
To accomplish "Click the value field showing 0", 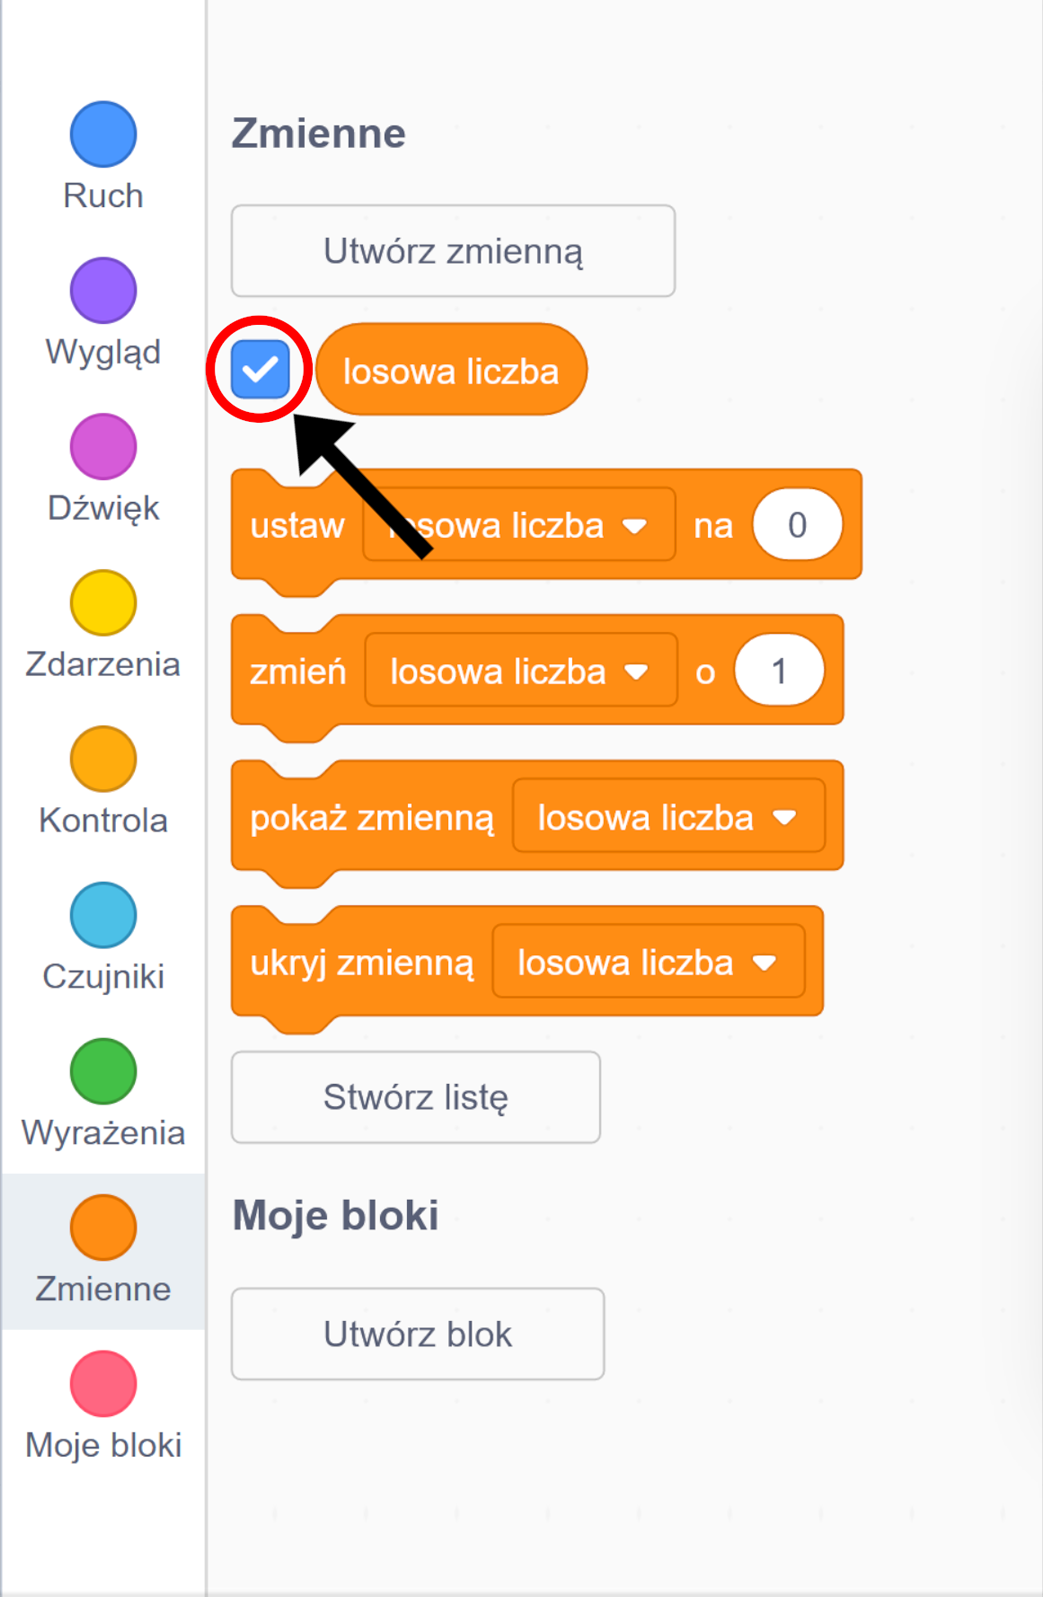I will point(797,524).
